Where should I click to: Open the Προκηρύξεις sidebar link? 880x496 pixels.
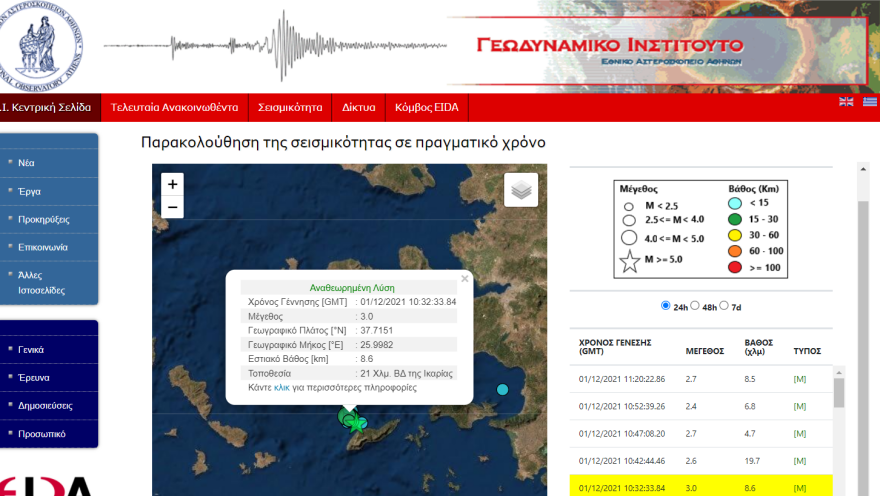pyautogui.click(x=44, y=219)
